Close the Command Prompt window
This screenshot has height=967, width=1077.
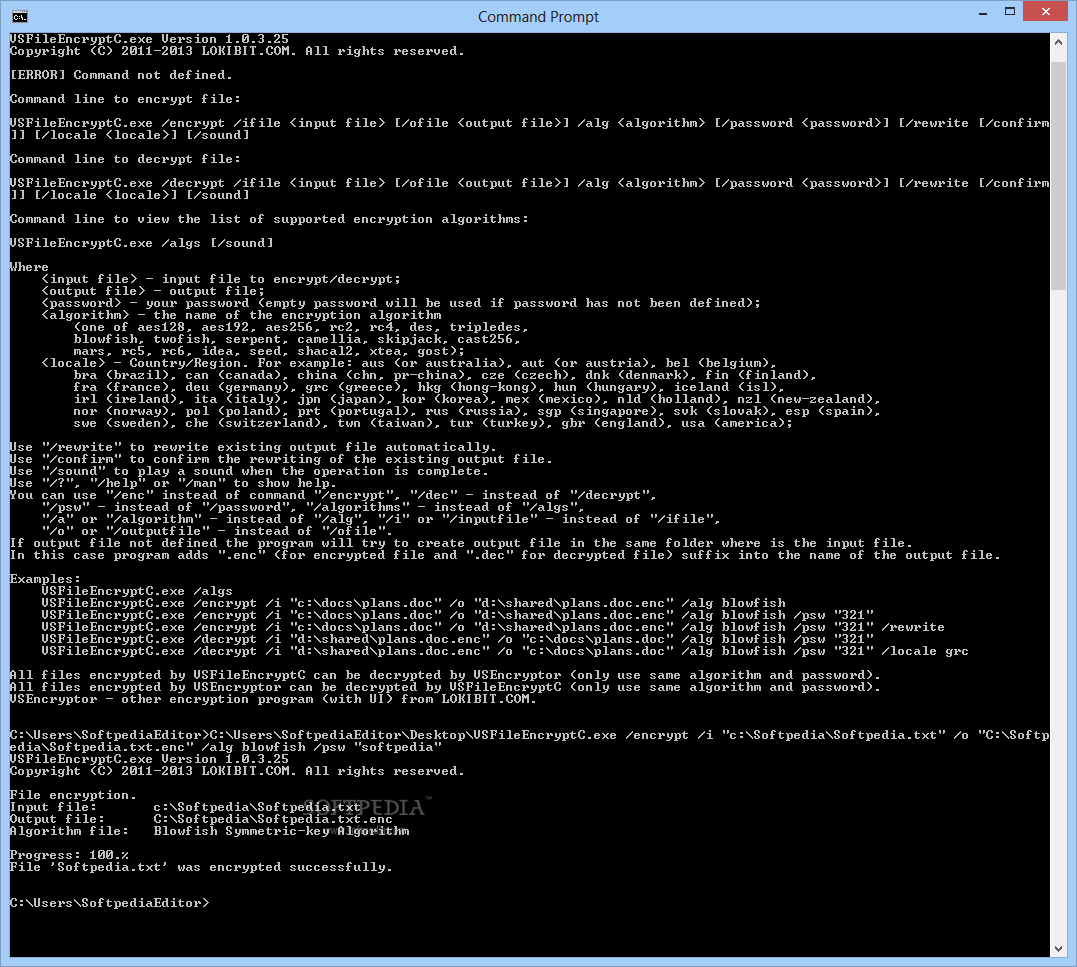1045,12
